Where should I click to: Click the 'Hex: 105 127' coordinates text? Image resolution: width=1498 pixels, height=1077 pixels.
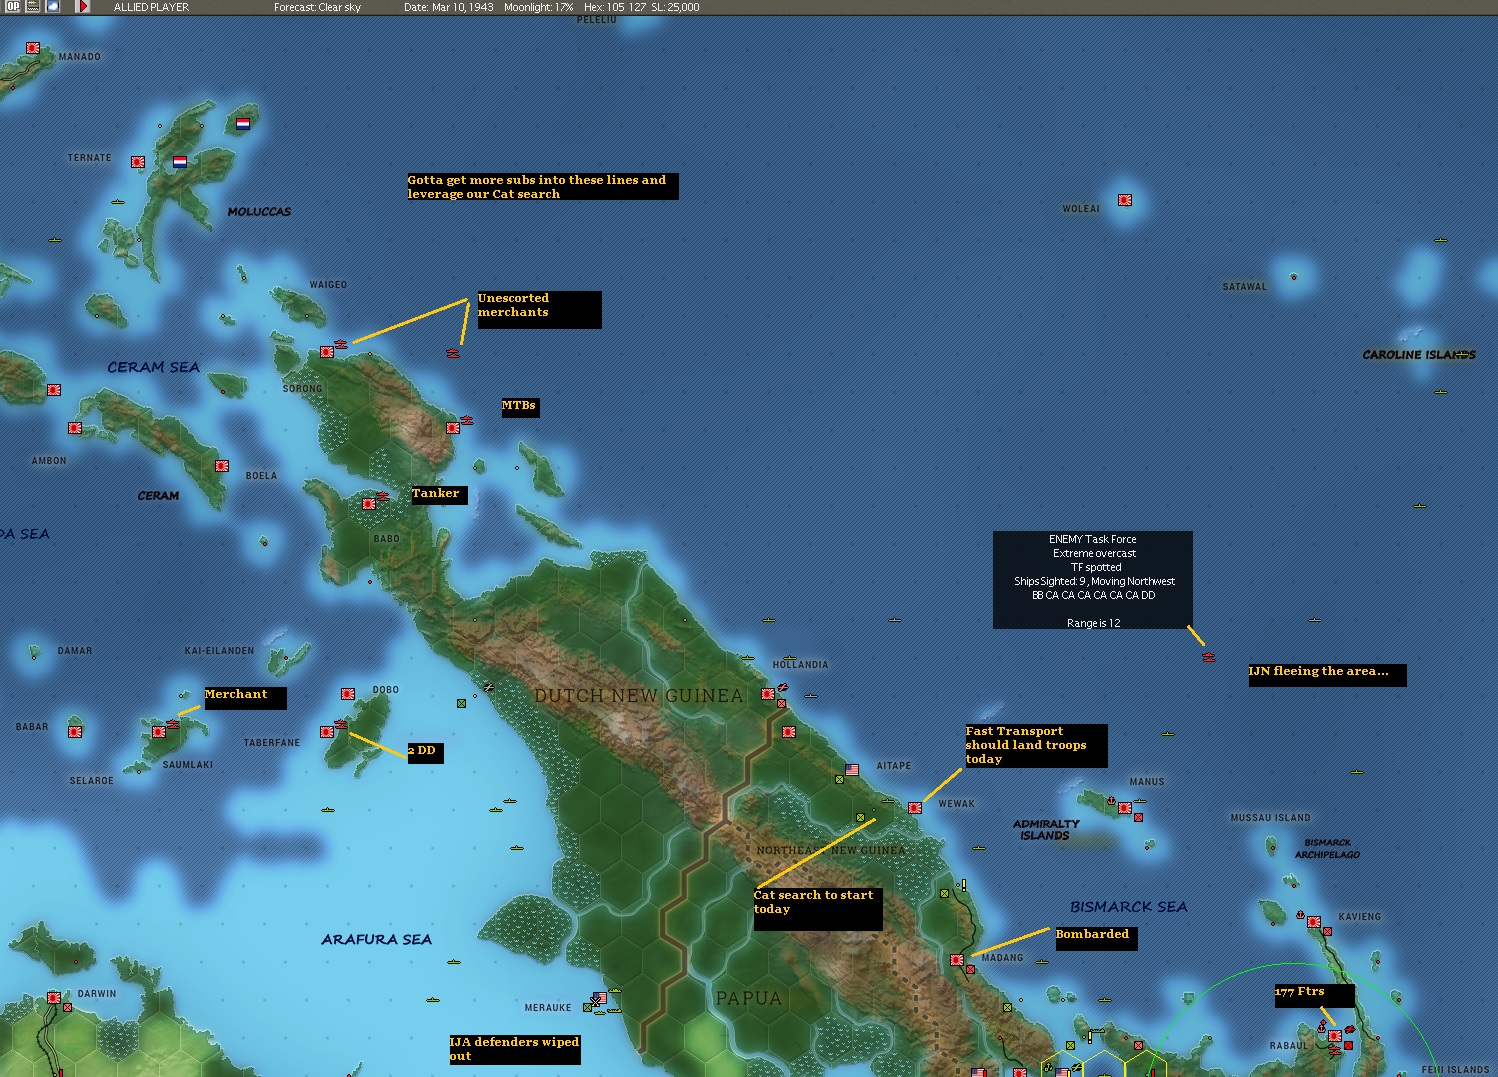point(615,7)
